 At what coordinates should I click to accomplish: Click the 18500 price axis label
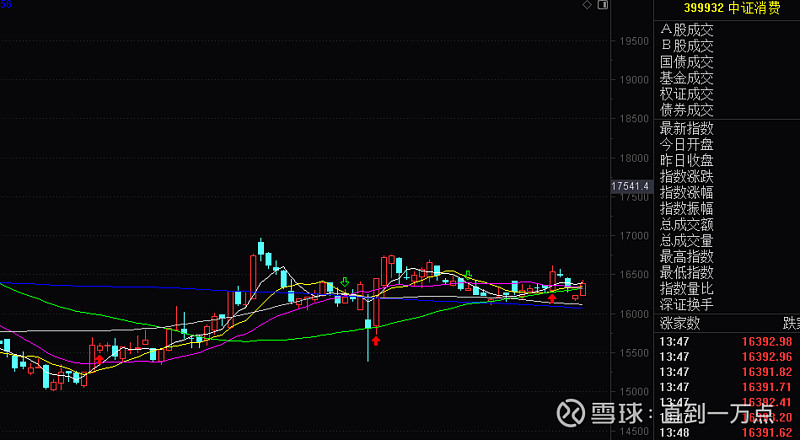point(634,119)
